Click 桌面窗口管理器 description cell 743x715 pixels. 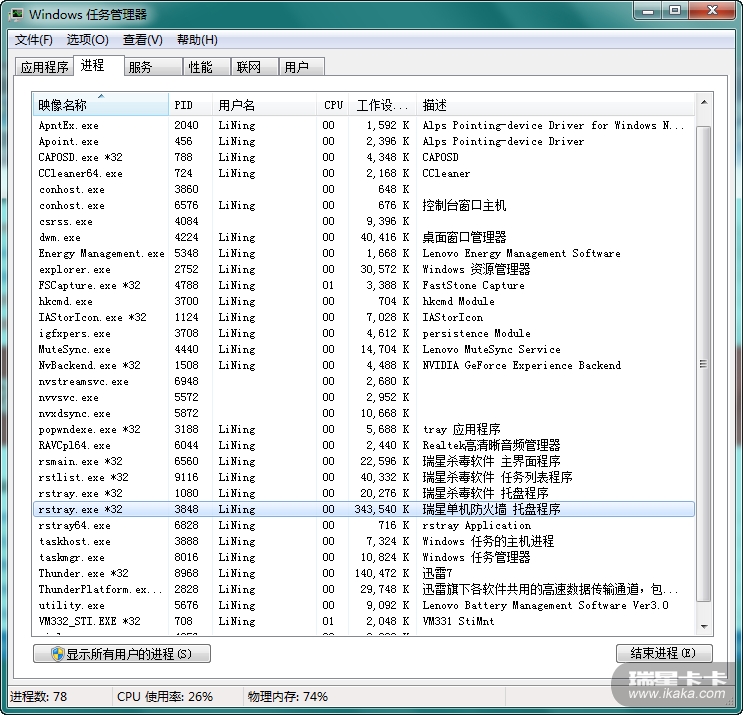(464, 237)
